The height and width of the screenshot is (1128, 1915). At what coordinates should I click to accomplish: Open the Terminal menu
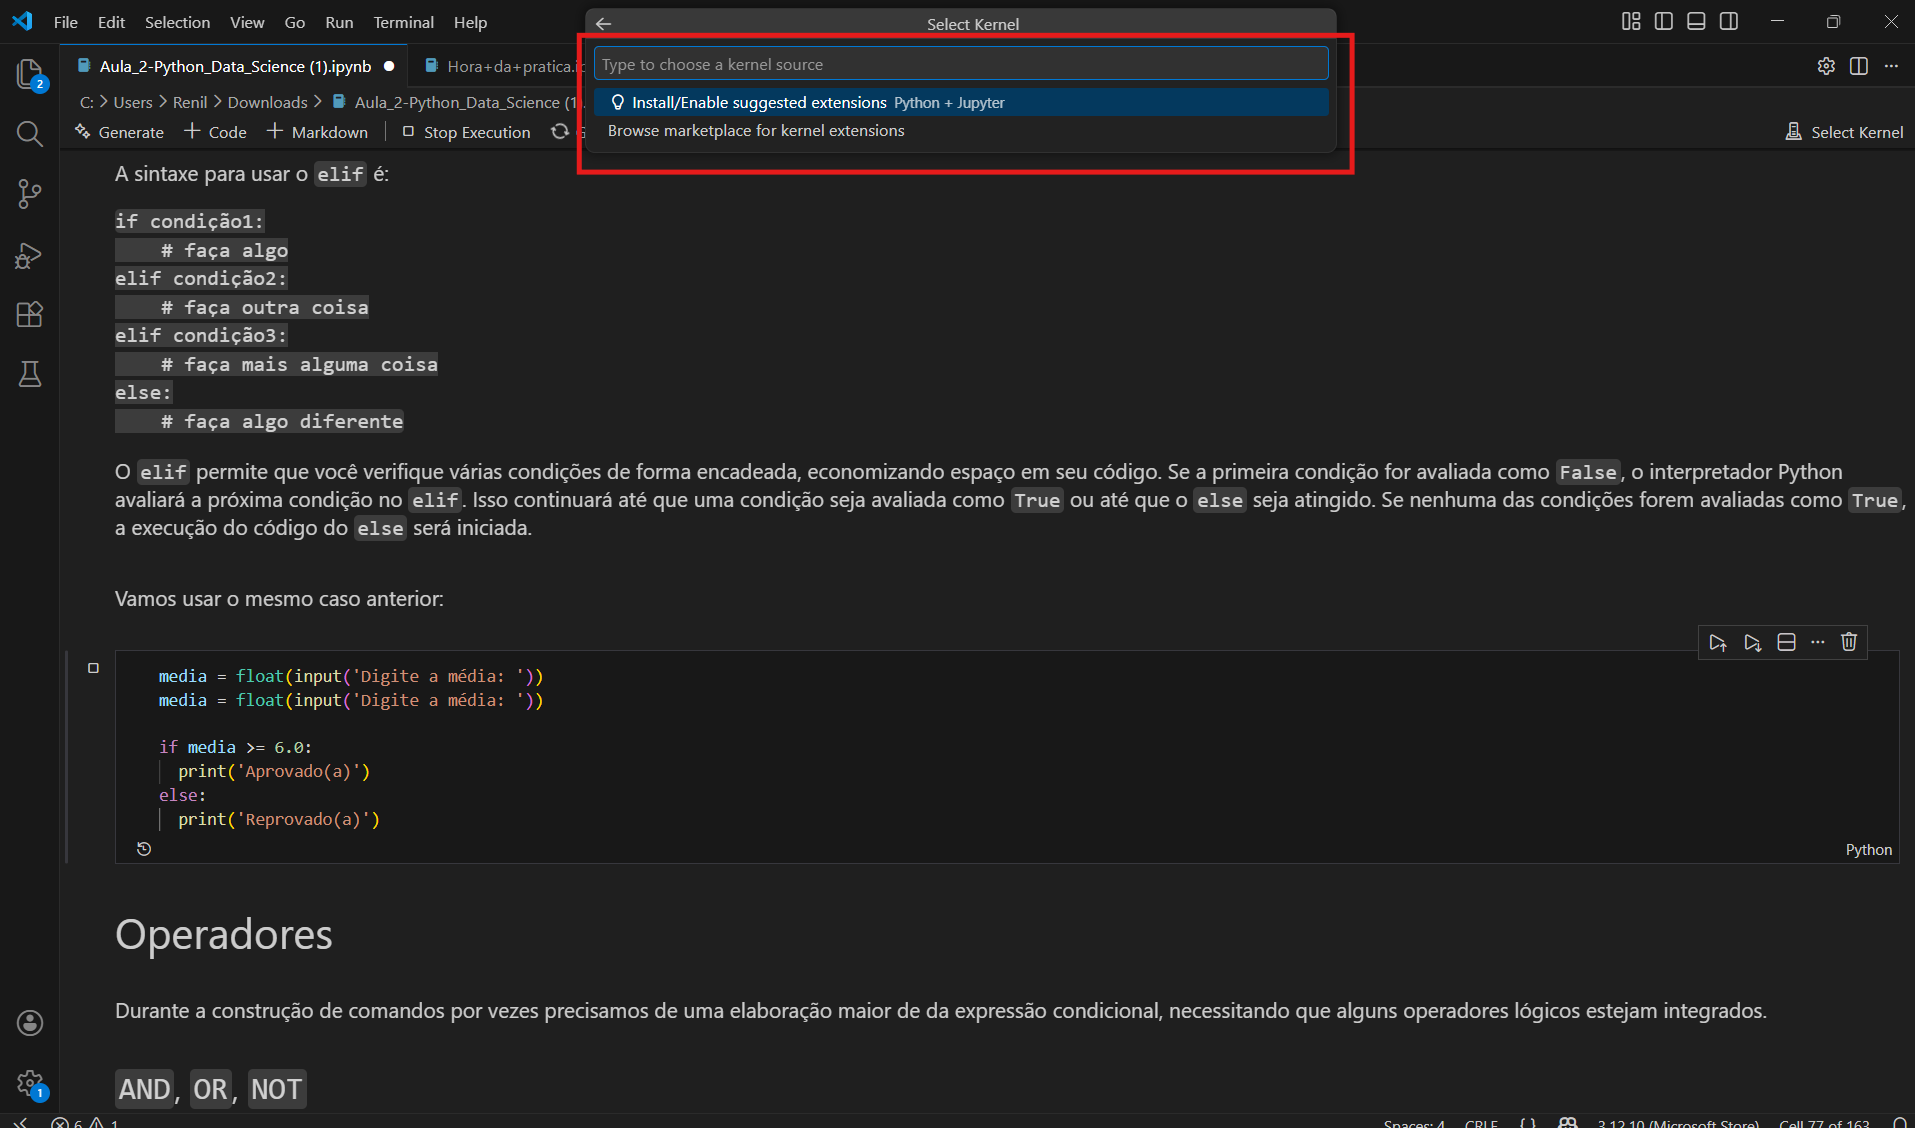point(403,22)
